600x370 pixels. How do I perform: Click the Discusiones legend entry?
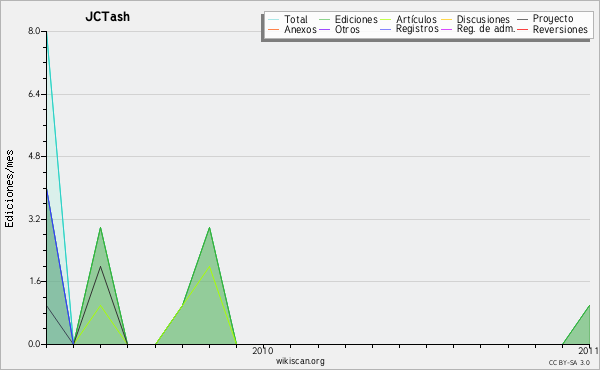point(476,19)
